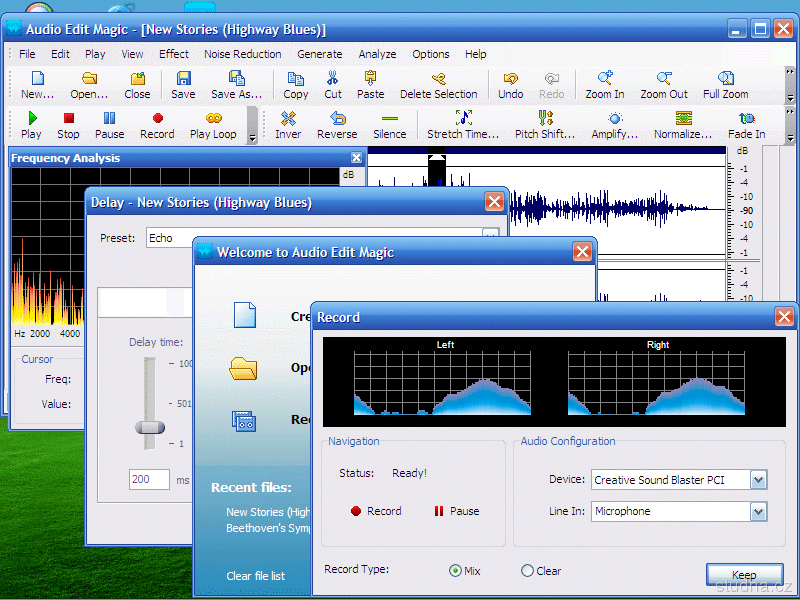Start recording in the Record dialog

[375, 511]
